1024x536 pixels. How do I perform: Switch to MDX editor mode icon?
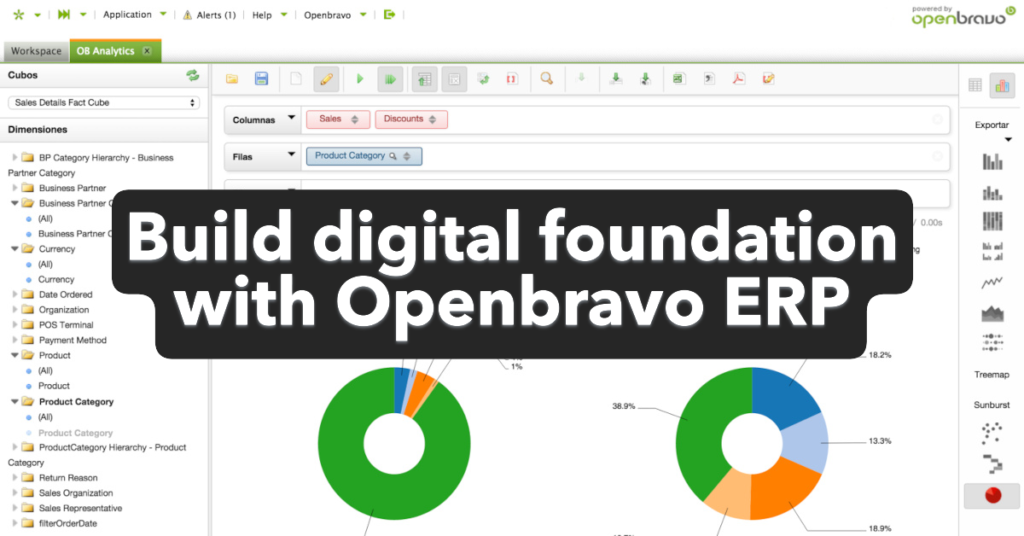coord(768,79)
